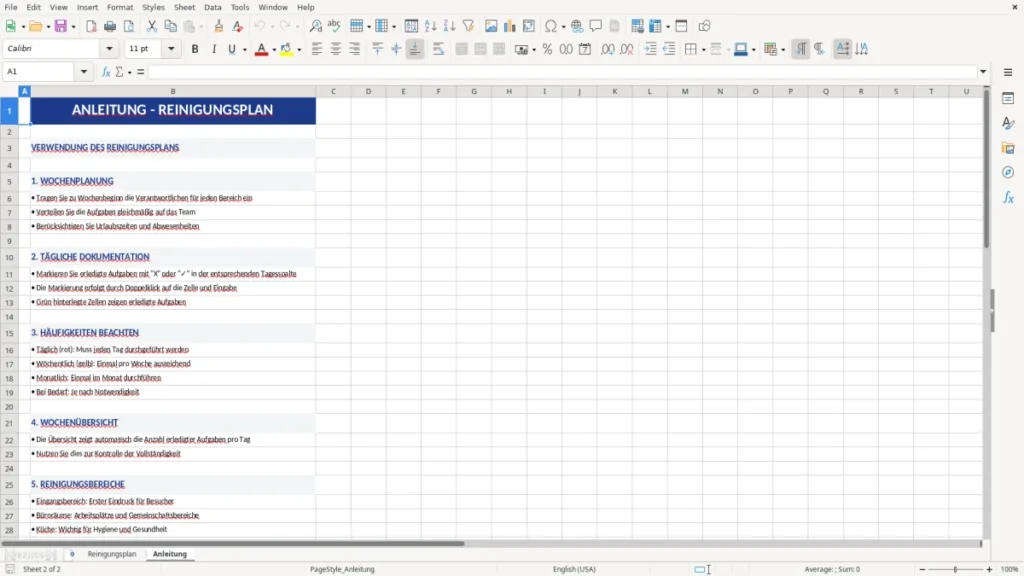Click the AutoFilter funnel icon
Viewport: 1024px width, 576px height.
(468, 26)
